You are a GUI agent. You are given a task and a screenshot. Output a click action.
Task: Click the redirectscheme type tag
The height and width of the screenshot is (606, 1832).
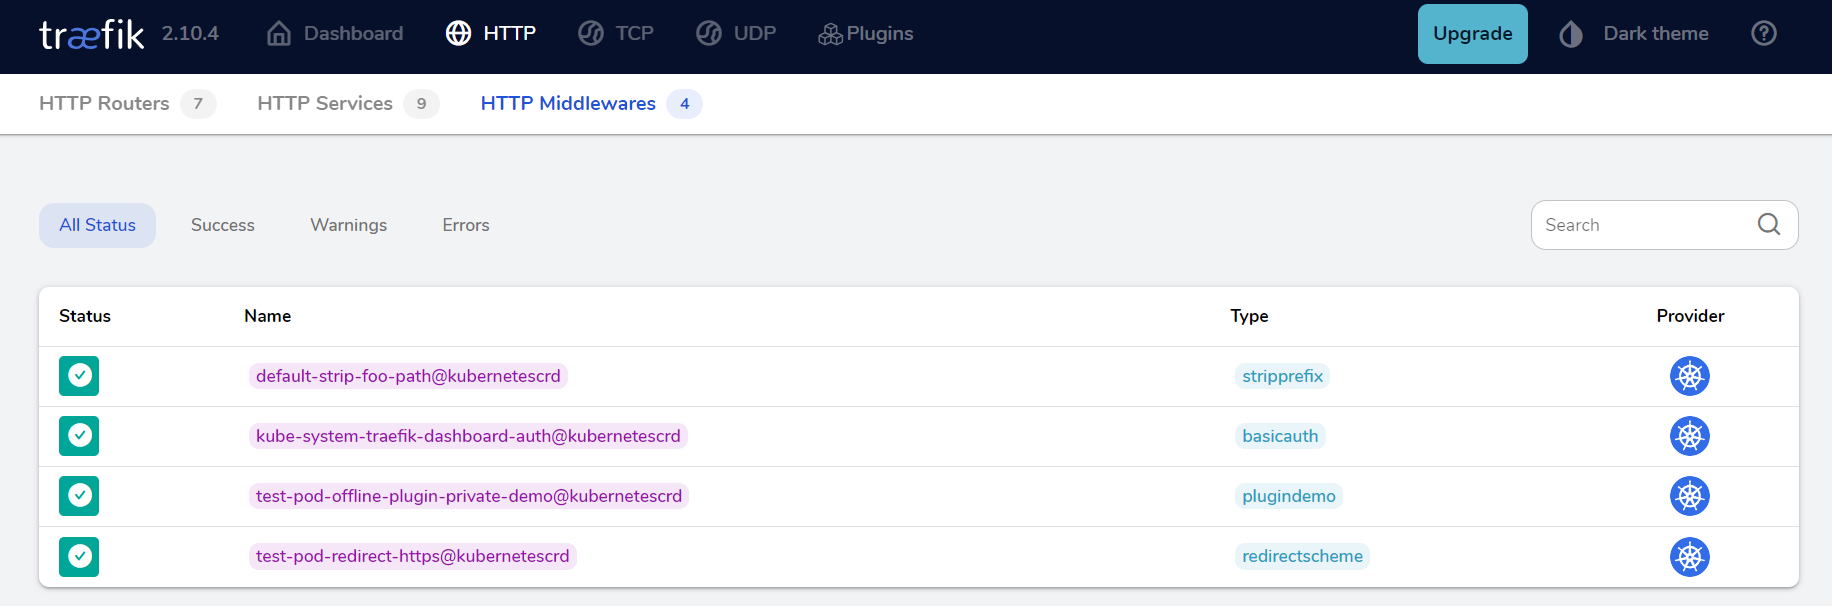click(1302, 556)
